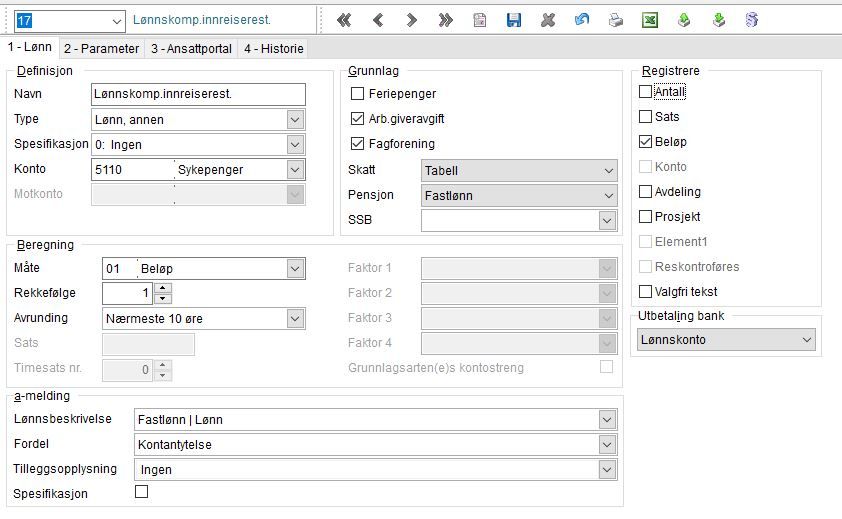The height and width of the screenshot is (519, 842).
Task: Click the blue floppy disk save icon
Action: [x=514, y=20]
